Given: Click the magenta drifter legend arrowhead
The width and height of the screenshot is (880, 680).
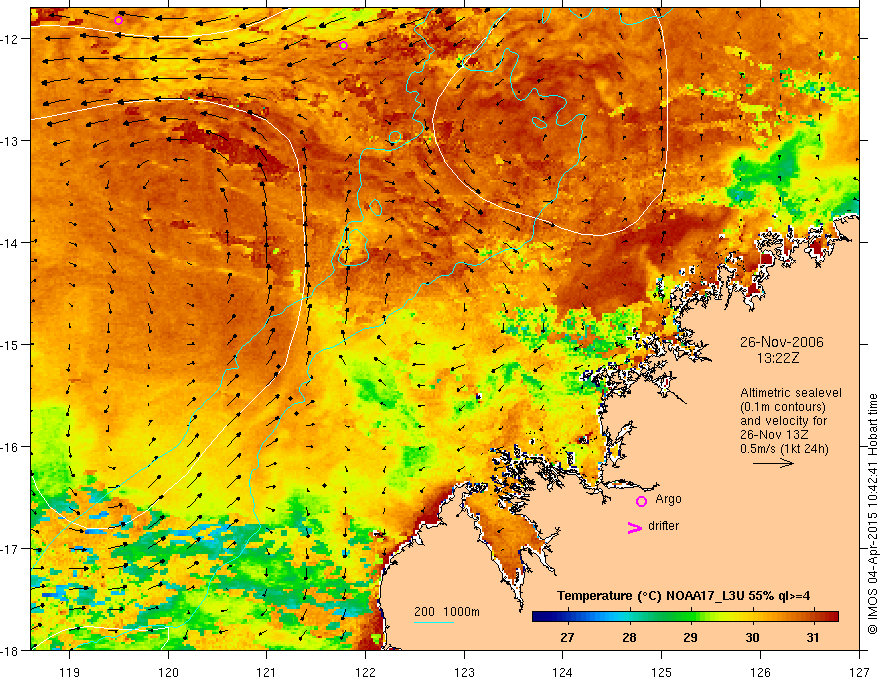Looking at the screenshot, I should tap(634, 527).
